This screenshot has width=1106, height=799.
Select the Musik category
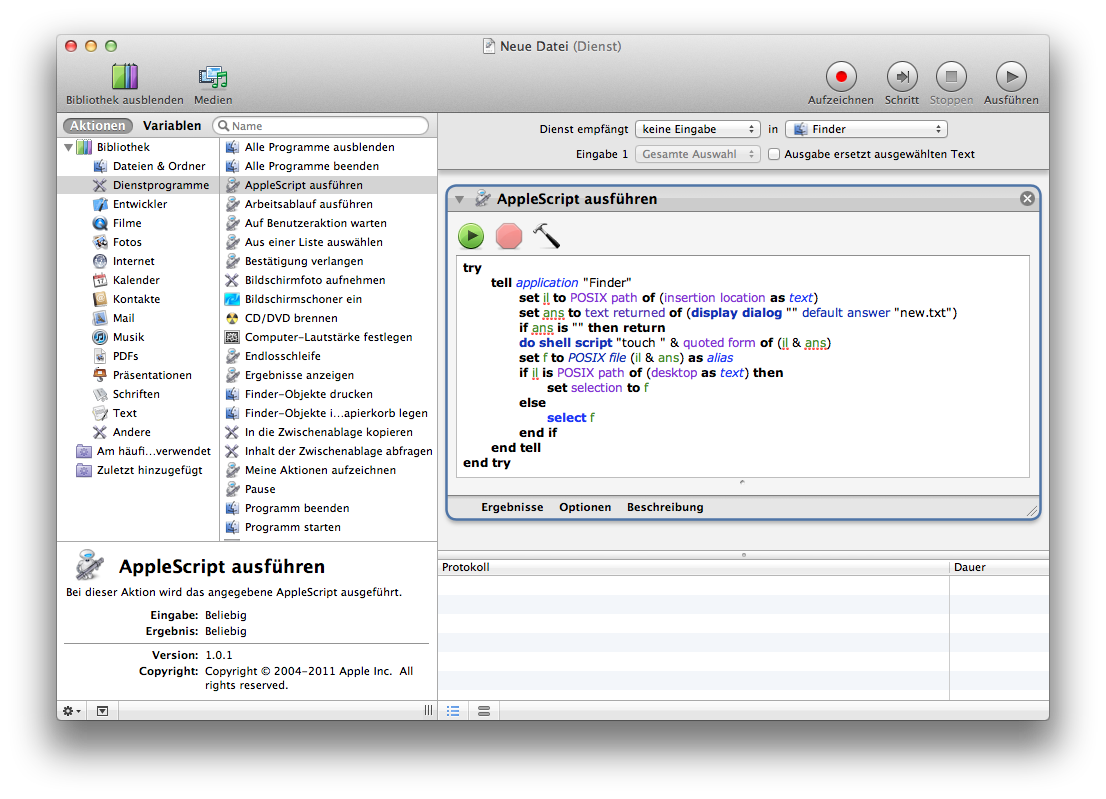(138, 338)
